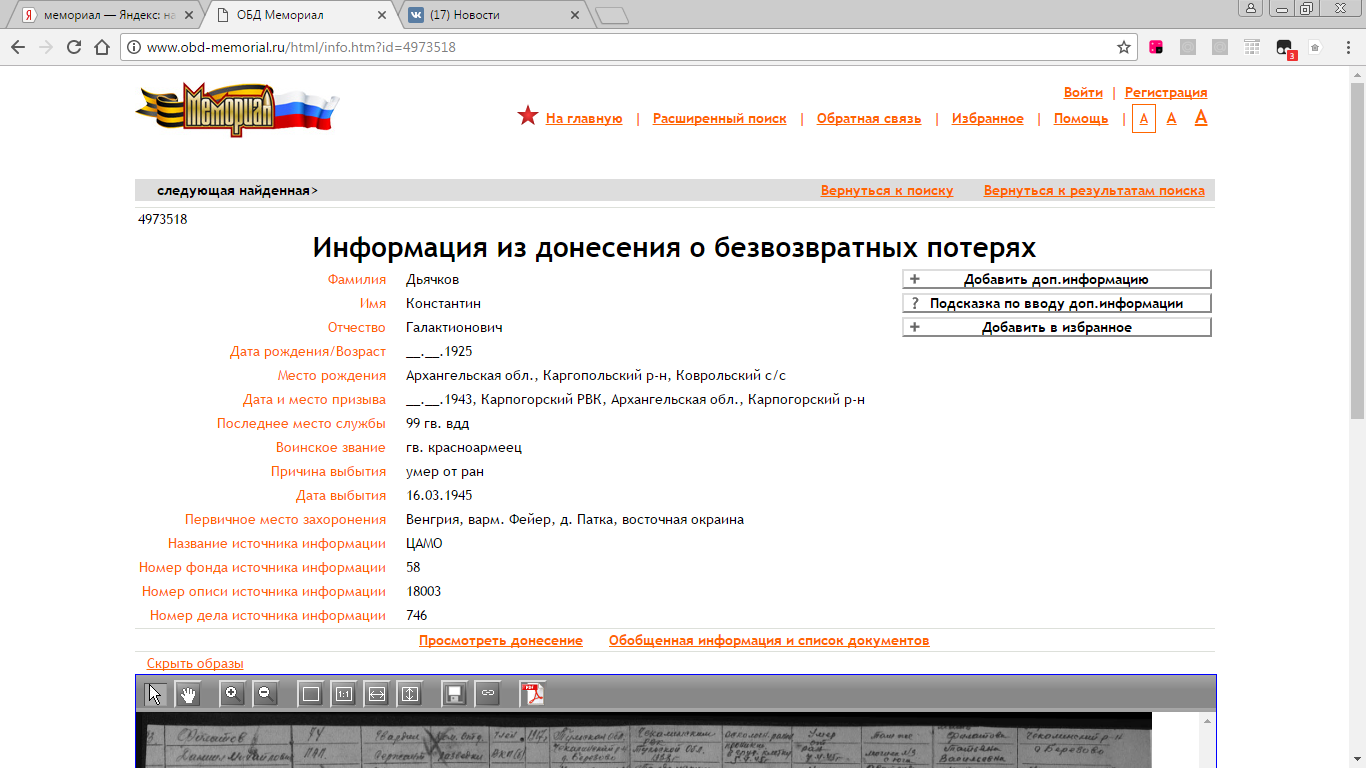The height and width of the screenshot is (768, 1366).
Task: Show the image at 1:1 scale
Action: tap(344, 694)
